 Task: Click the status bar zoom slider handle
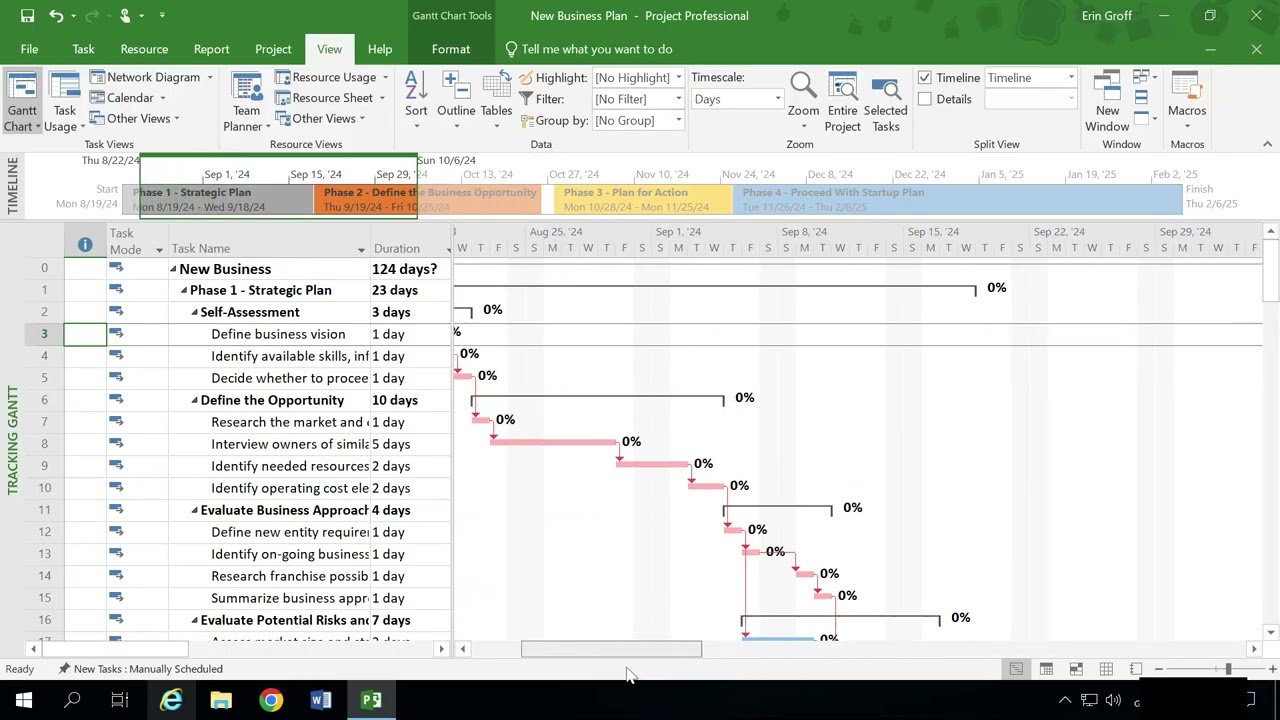click(x=1228, y=669)
